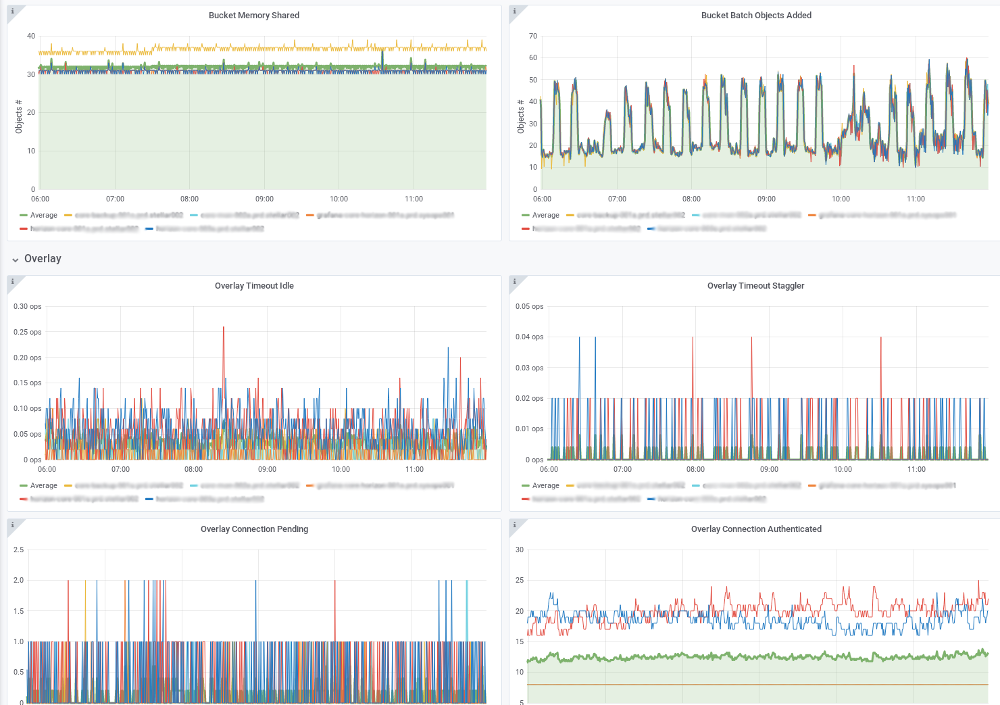Click blue swatch in Bucket Batch Objects Added legend

[x=651, y=228]
